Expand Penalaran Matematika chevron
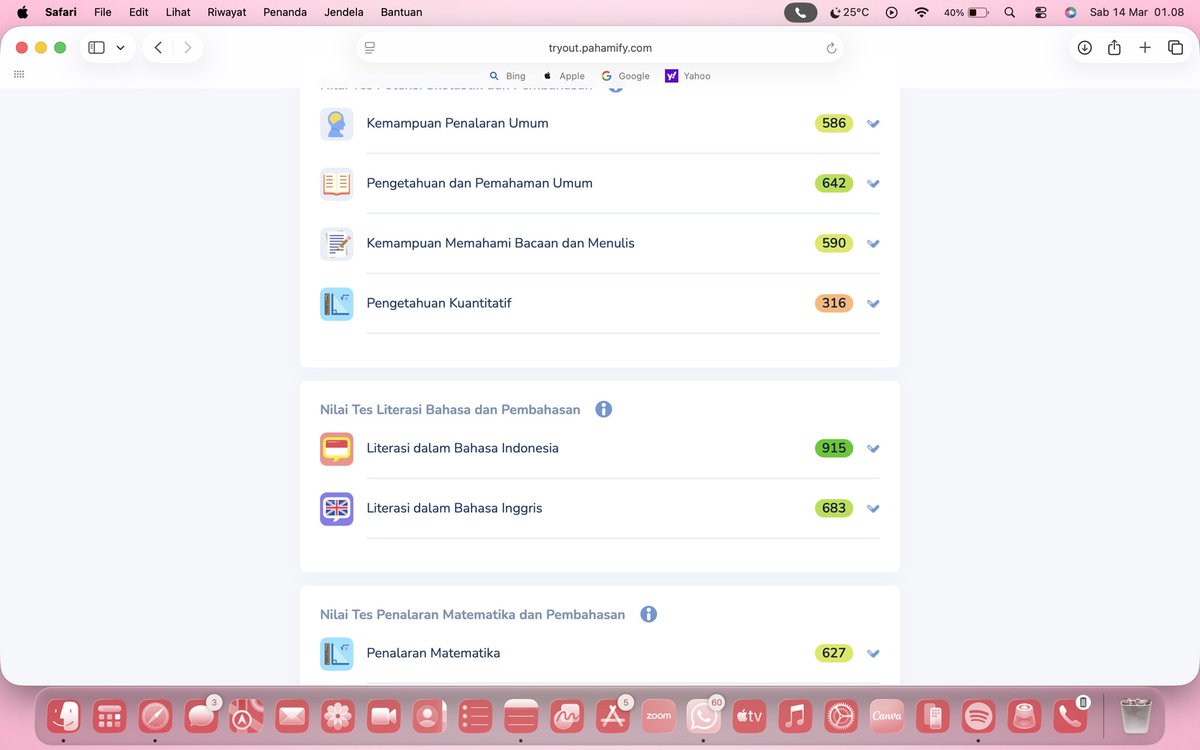Viewport: 1200px width, 750px height. click(873, 654)
